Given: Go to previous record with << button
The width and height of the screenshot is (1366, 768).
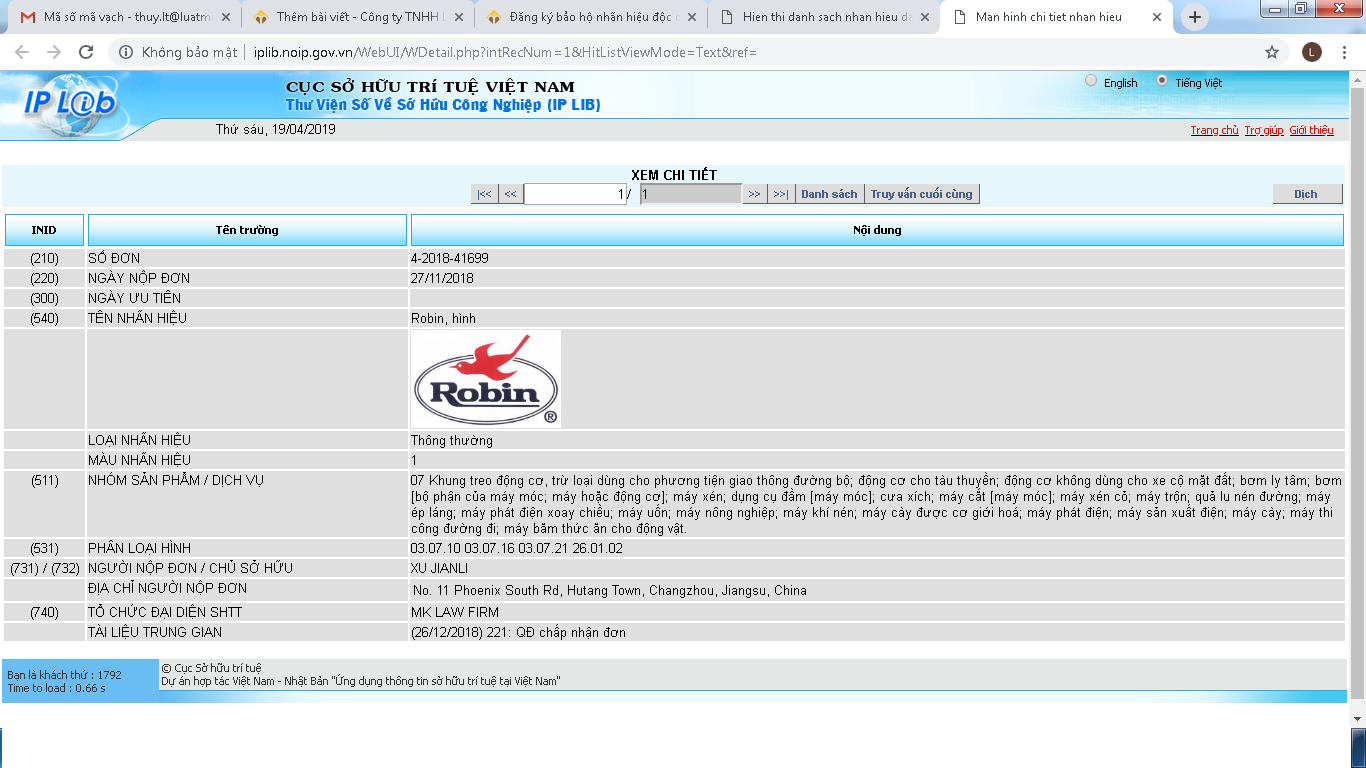Looking at the screenshot, I should click(510, 194).
